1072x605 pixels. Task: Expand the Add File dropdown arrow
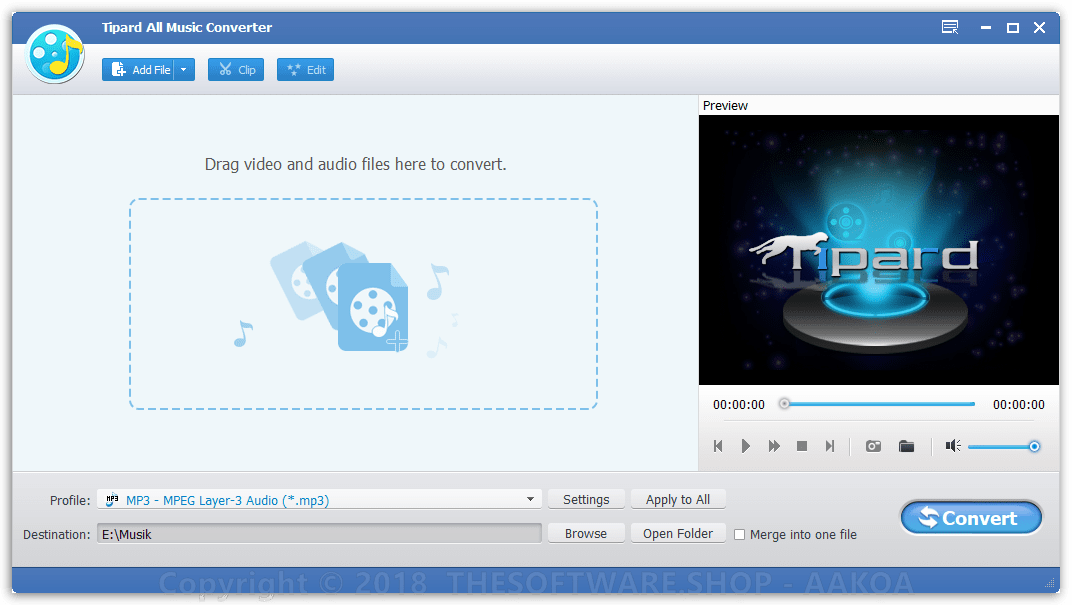click(x=182, y=69)
